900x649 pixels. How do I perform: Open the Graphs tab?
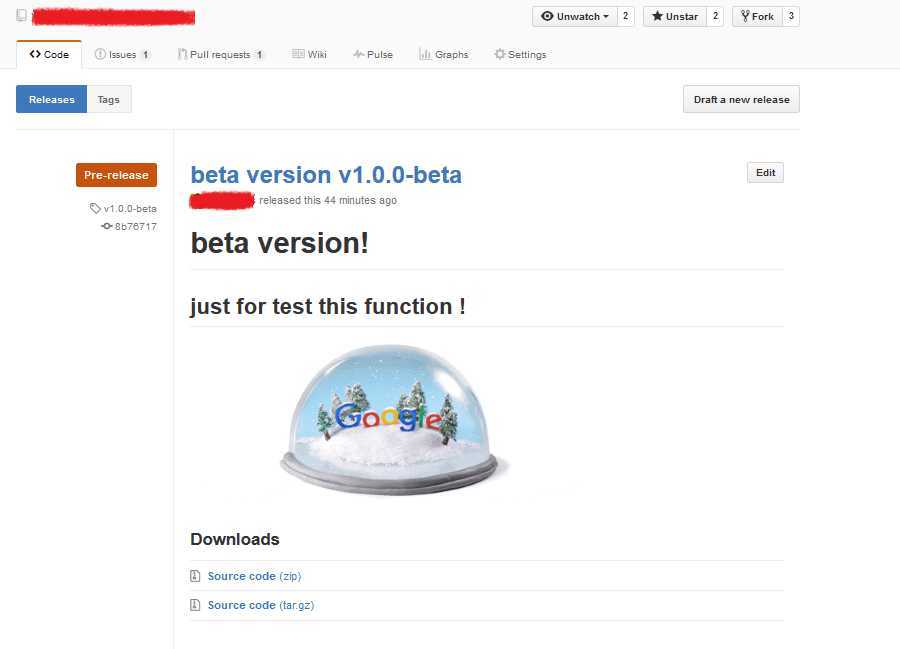coord(443,54)
